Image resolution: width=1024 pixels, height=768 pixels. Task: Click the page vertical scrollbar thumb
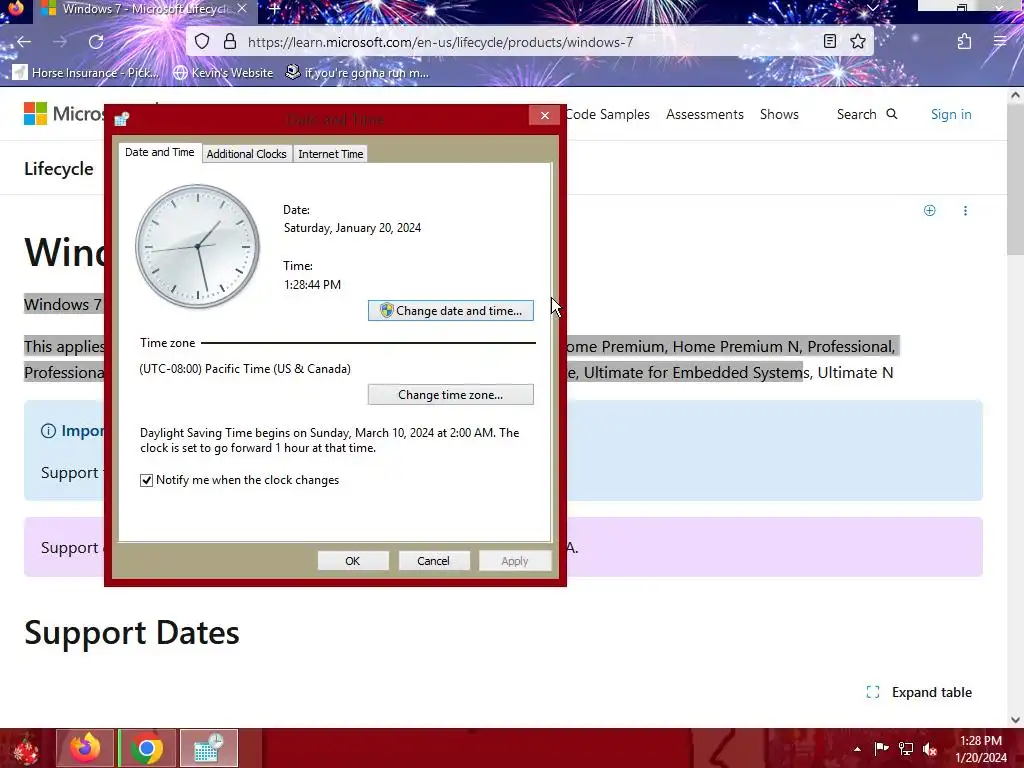tap(1015, 180)
